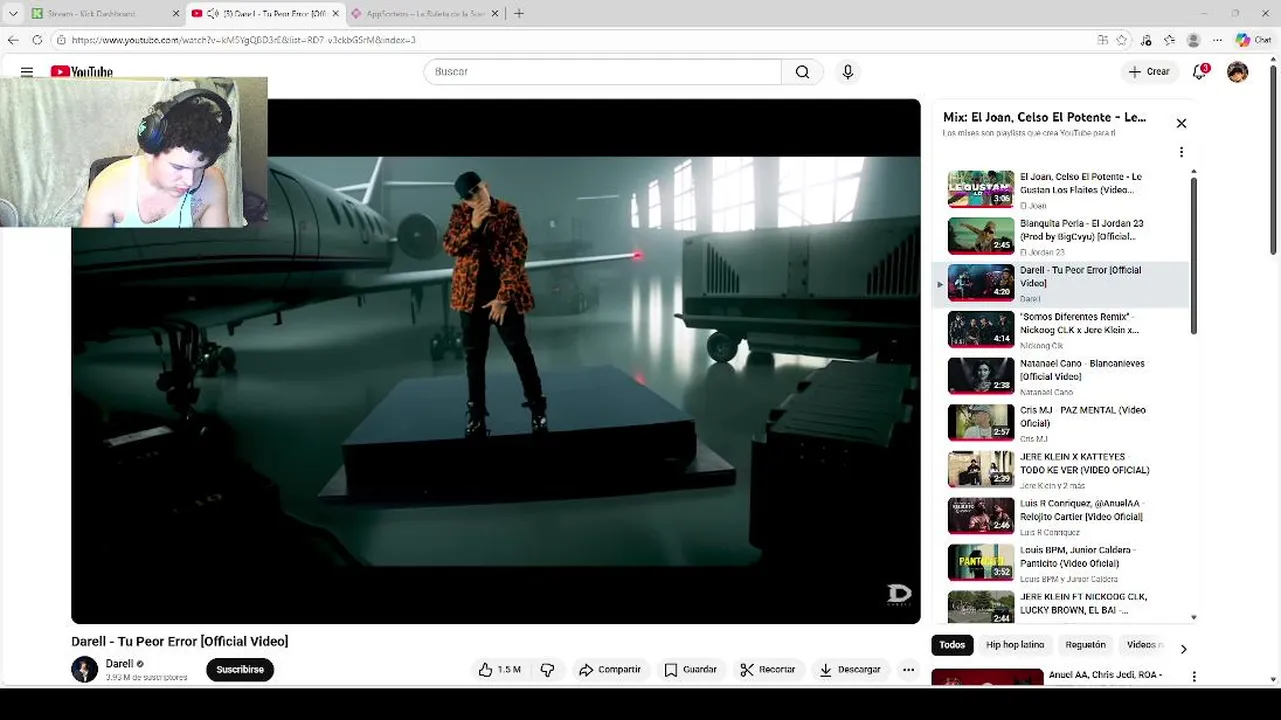
Task: Click the video title Darell - Tu Peor Error
Action: pyautogui.click(x=180, y=642)
